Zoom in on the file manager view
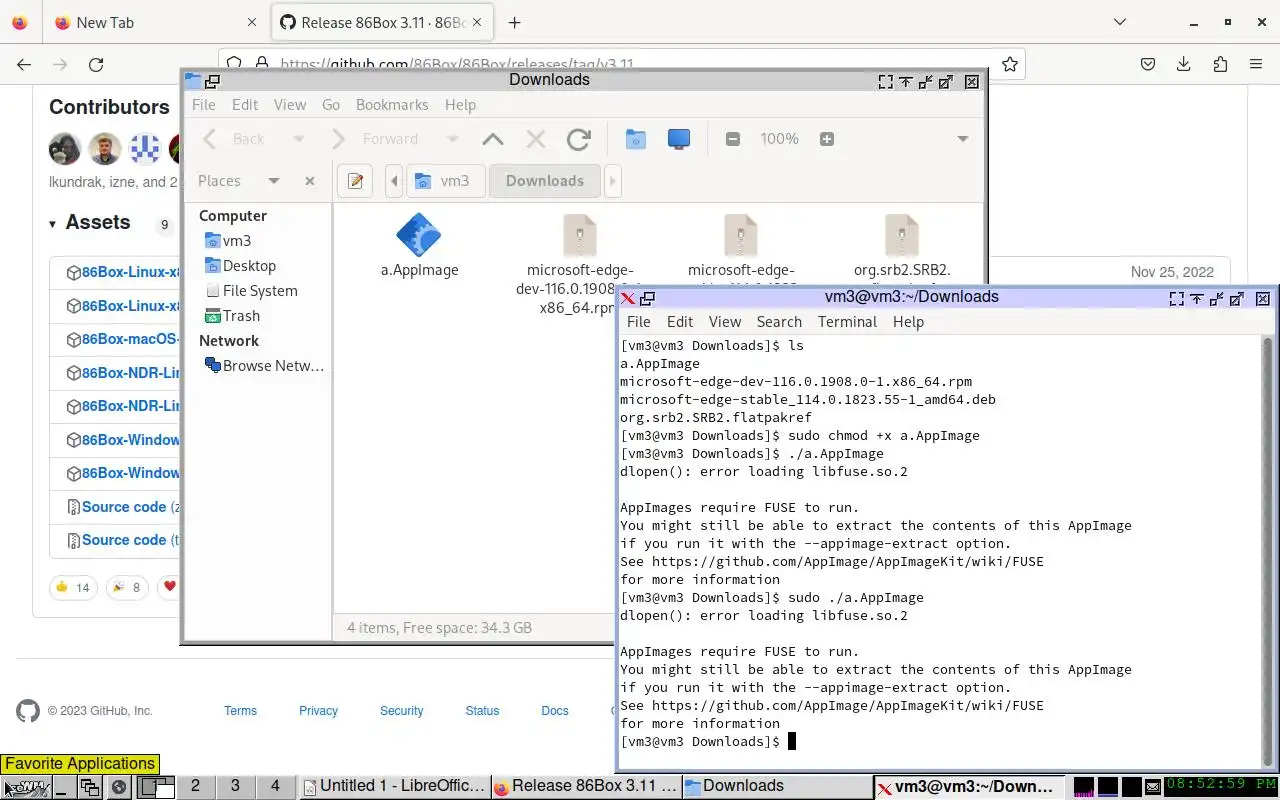 (827, 139)
